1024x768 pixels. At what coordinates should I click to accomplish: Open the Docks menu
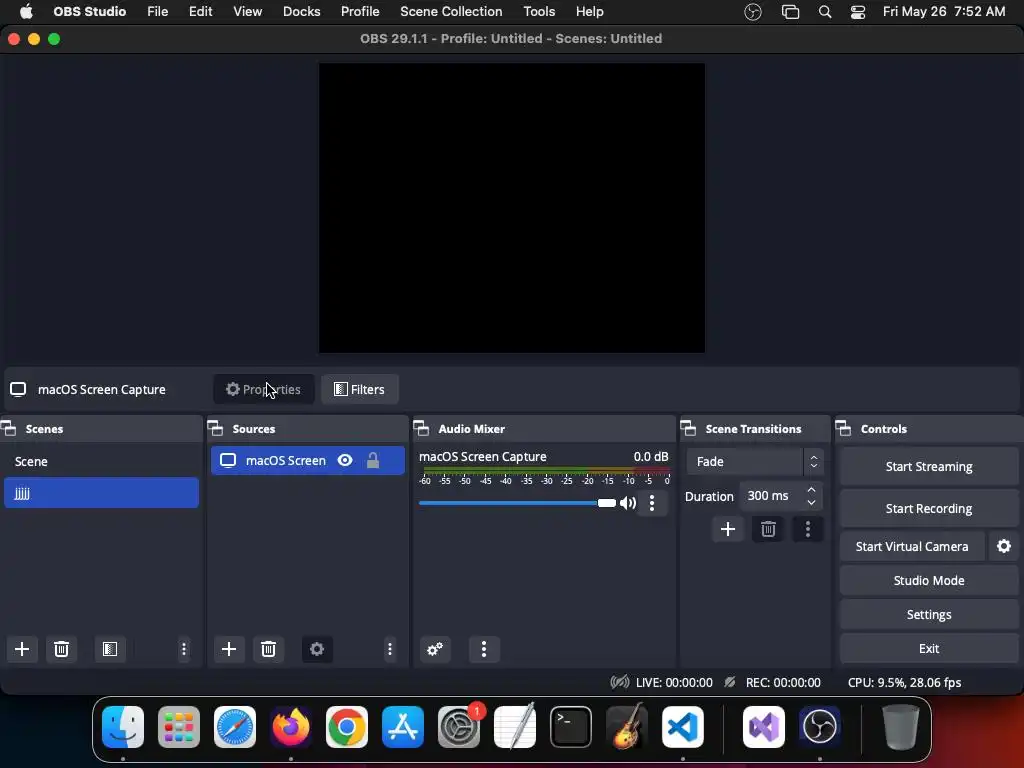pos(302,12)
